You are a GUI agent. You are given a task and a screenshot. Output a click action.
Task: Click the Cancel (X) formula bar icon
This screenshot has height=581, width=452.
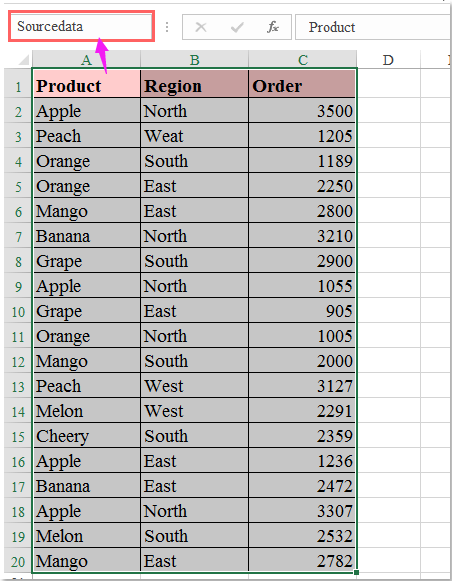pos(201,27)
